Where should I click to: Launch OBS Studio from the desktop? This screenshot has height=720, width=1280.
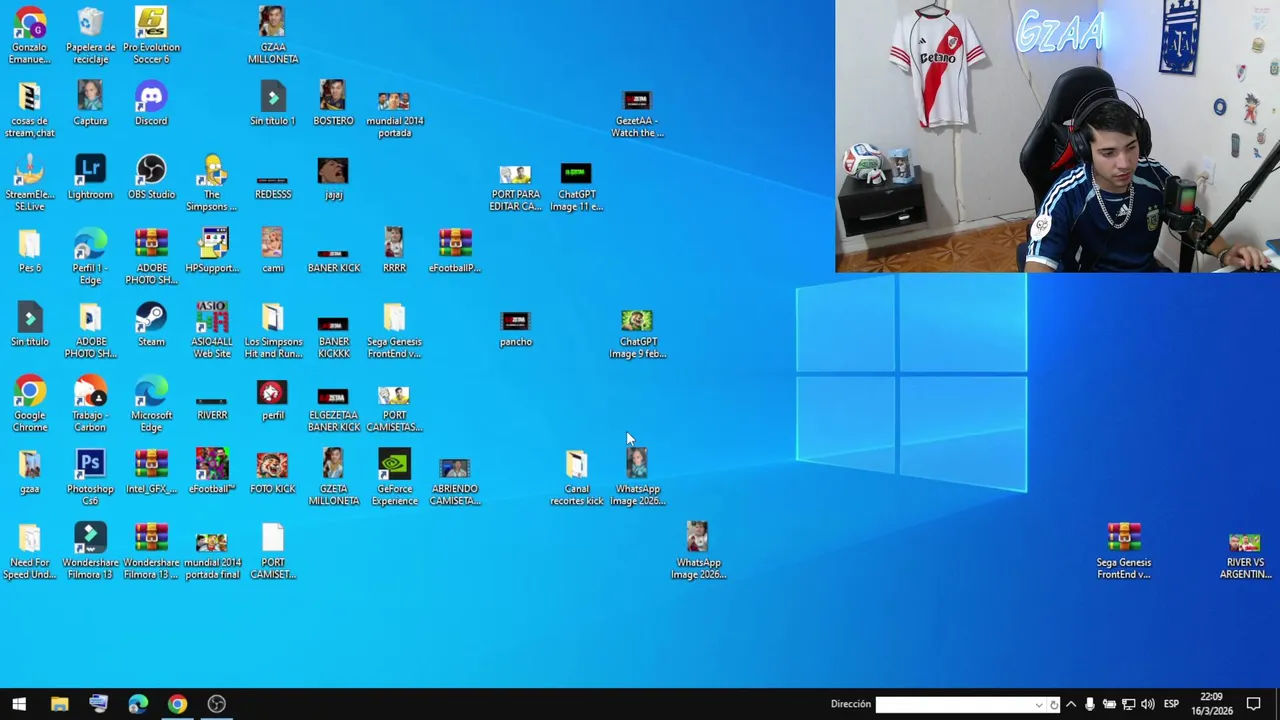tap(151, 177)
